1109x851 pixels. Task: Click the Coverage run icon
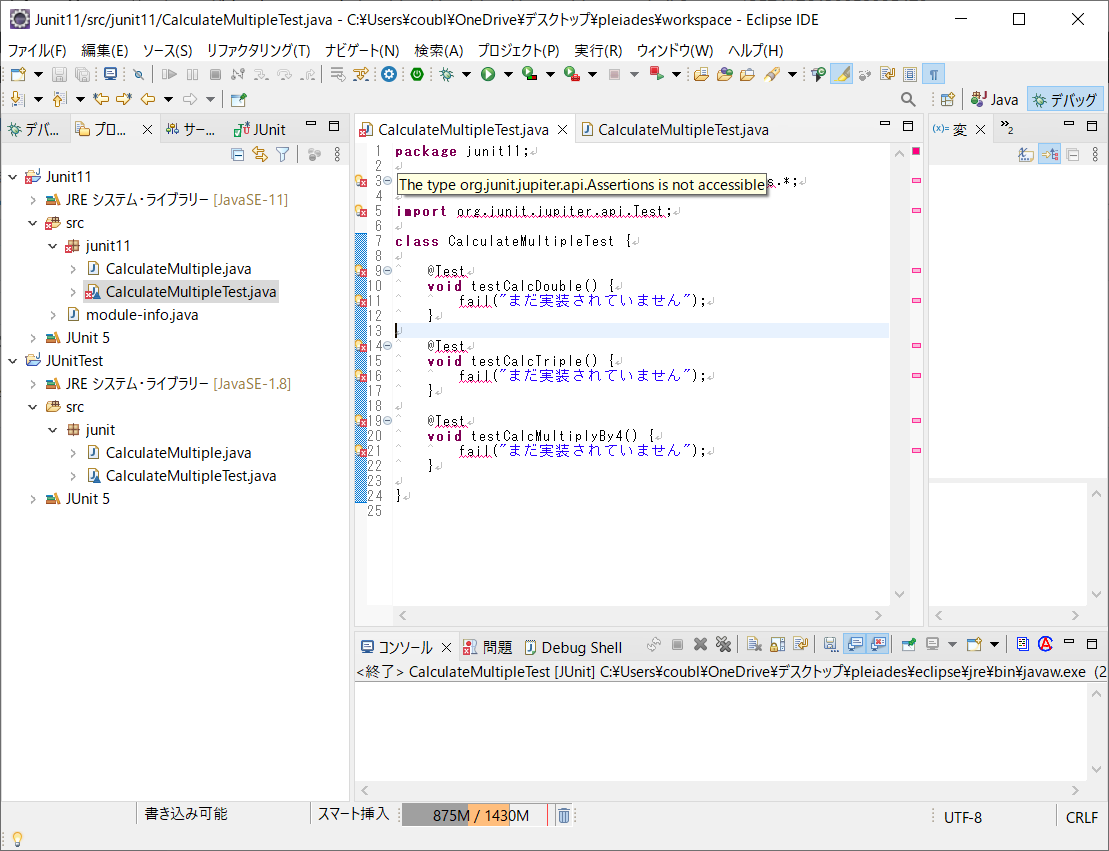tap(530, 74)
